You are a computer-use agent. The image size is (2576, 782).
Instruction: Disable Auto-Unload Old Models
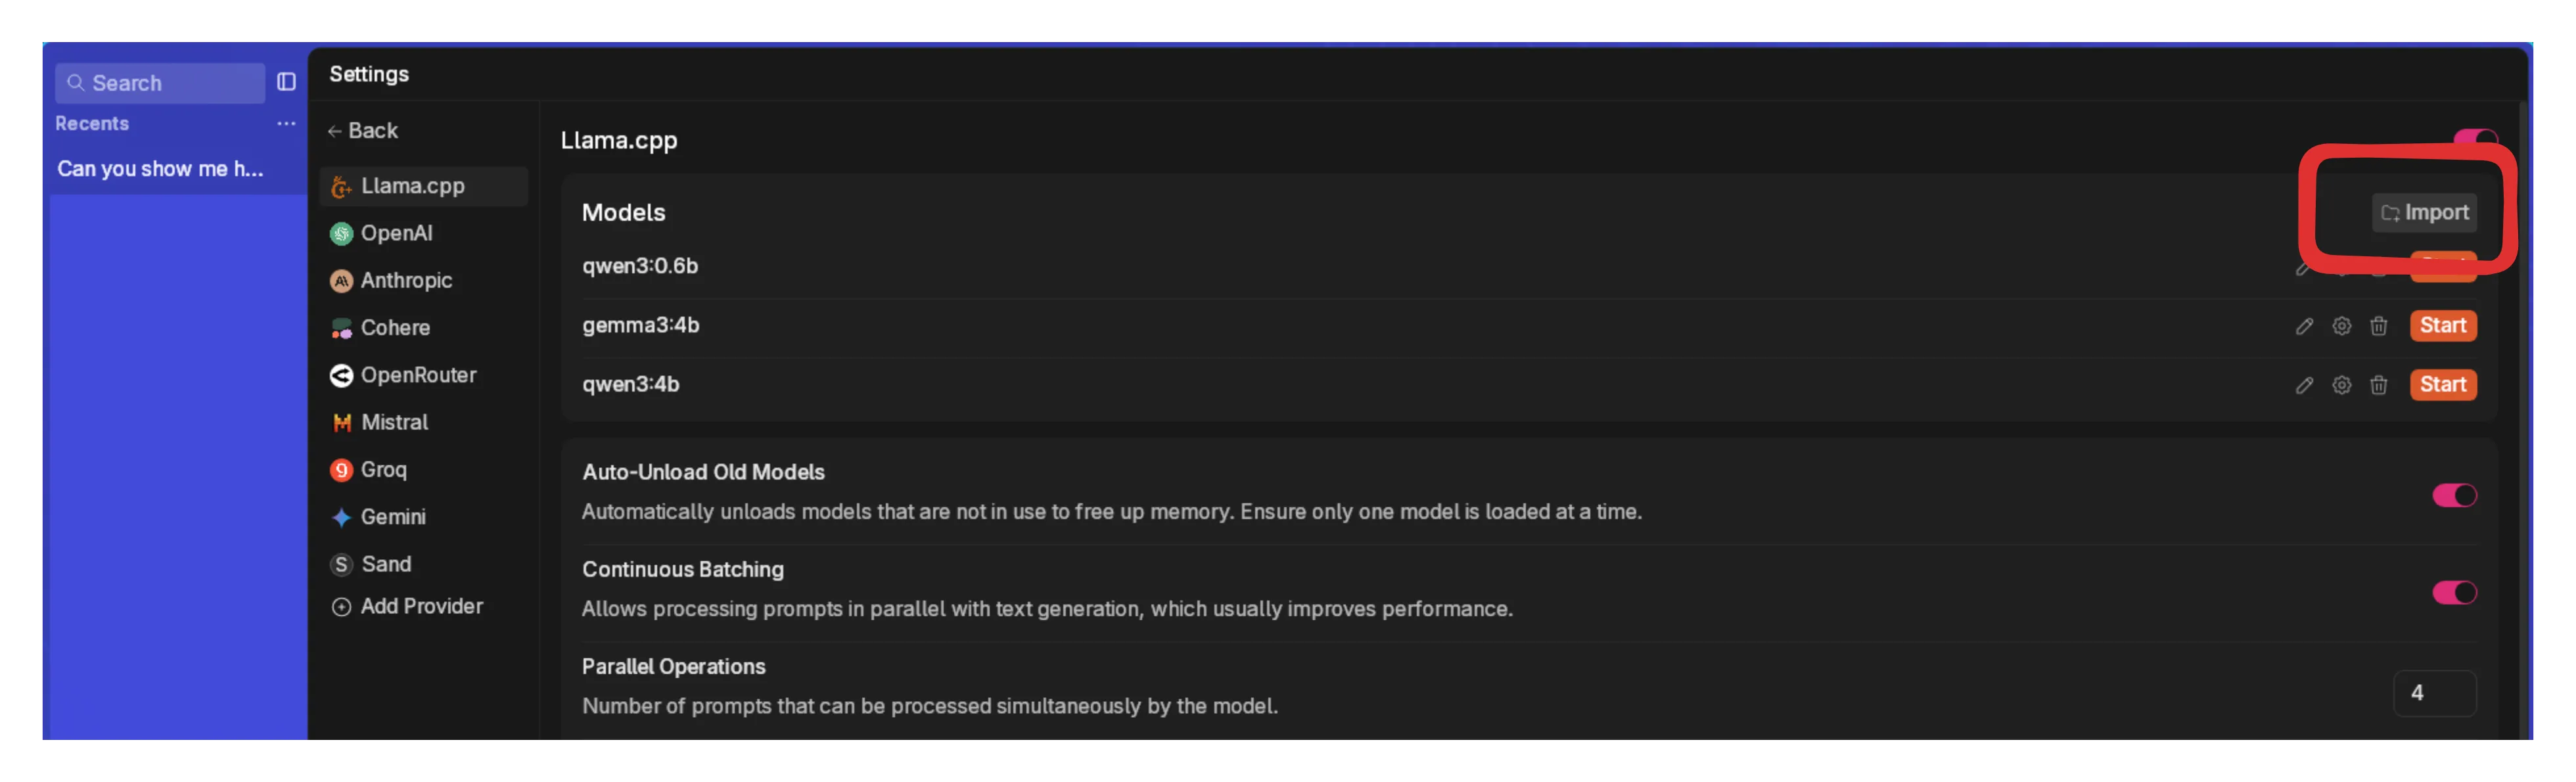point(2455,495)
